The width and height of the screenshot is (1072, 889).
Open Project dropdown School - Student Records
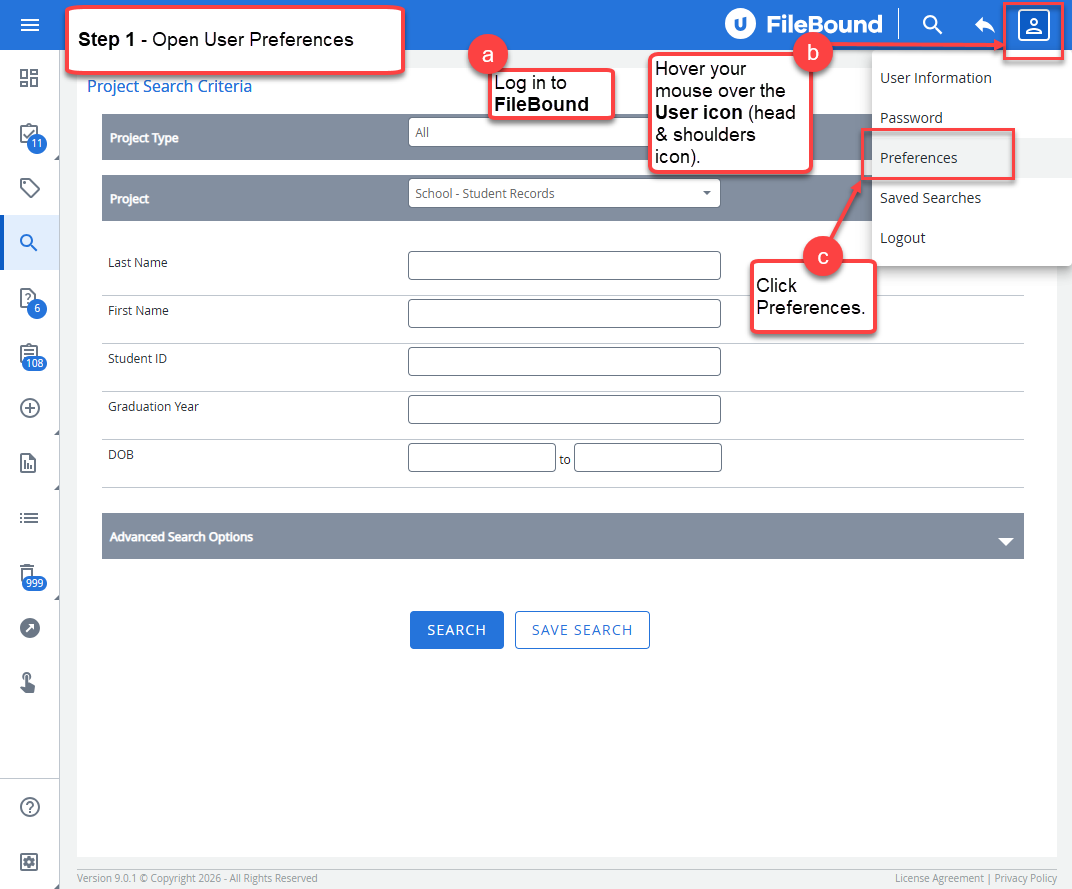pyautogui.click(x=564, y=194)
